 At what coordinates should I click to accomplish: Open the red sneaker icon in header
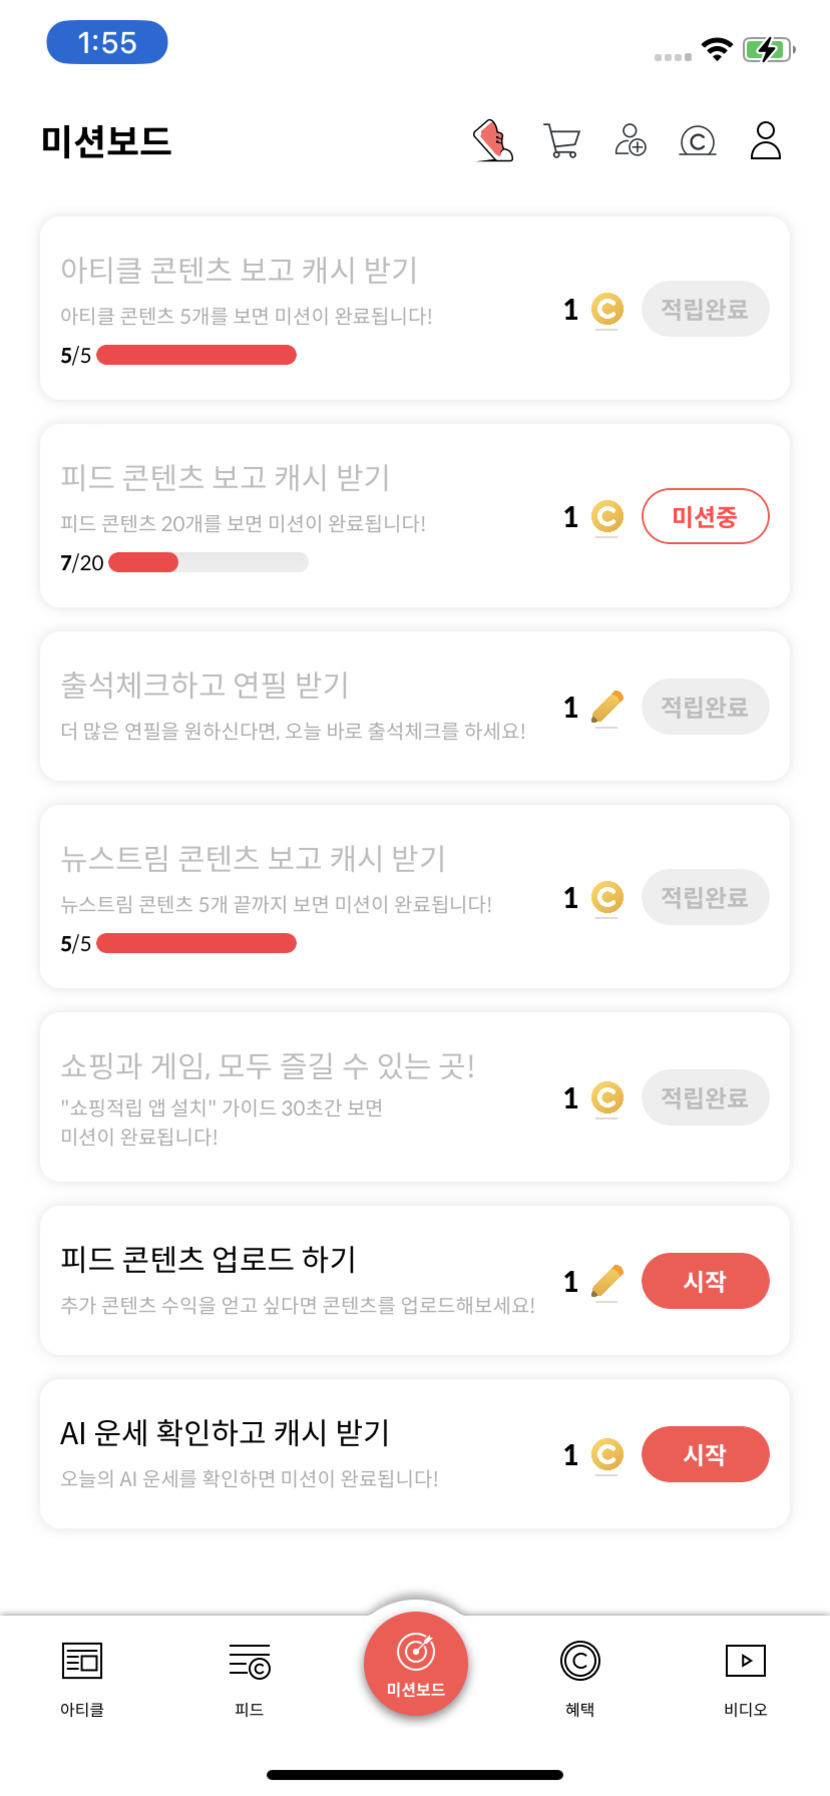tap(493, 141)
